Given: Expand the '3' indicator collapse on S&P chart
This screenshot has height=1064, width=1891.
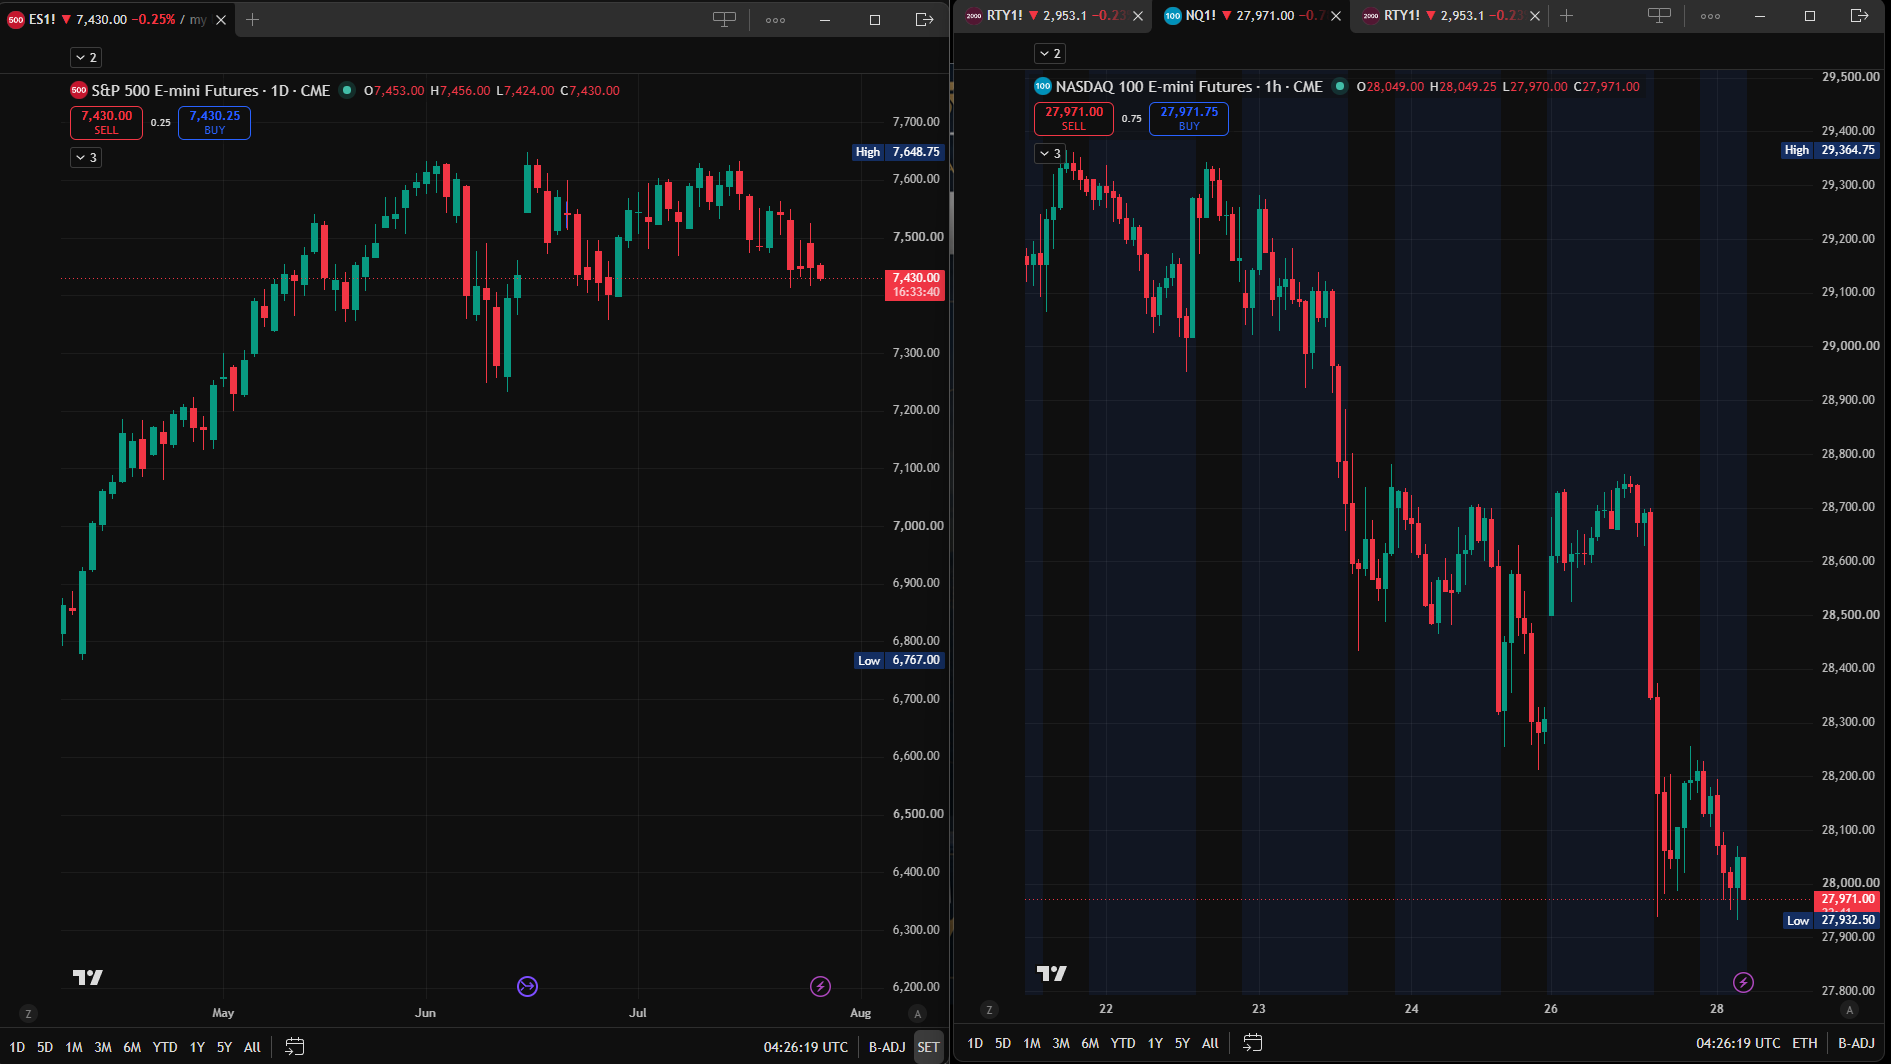Looking at the screenshot, I should (x=86, y=157).
